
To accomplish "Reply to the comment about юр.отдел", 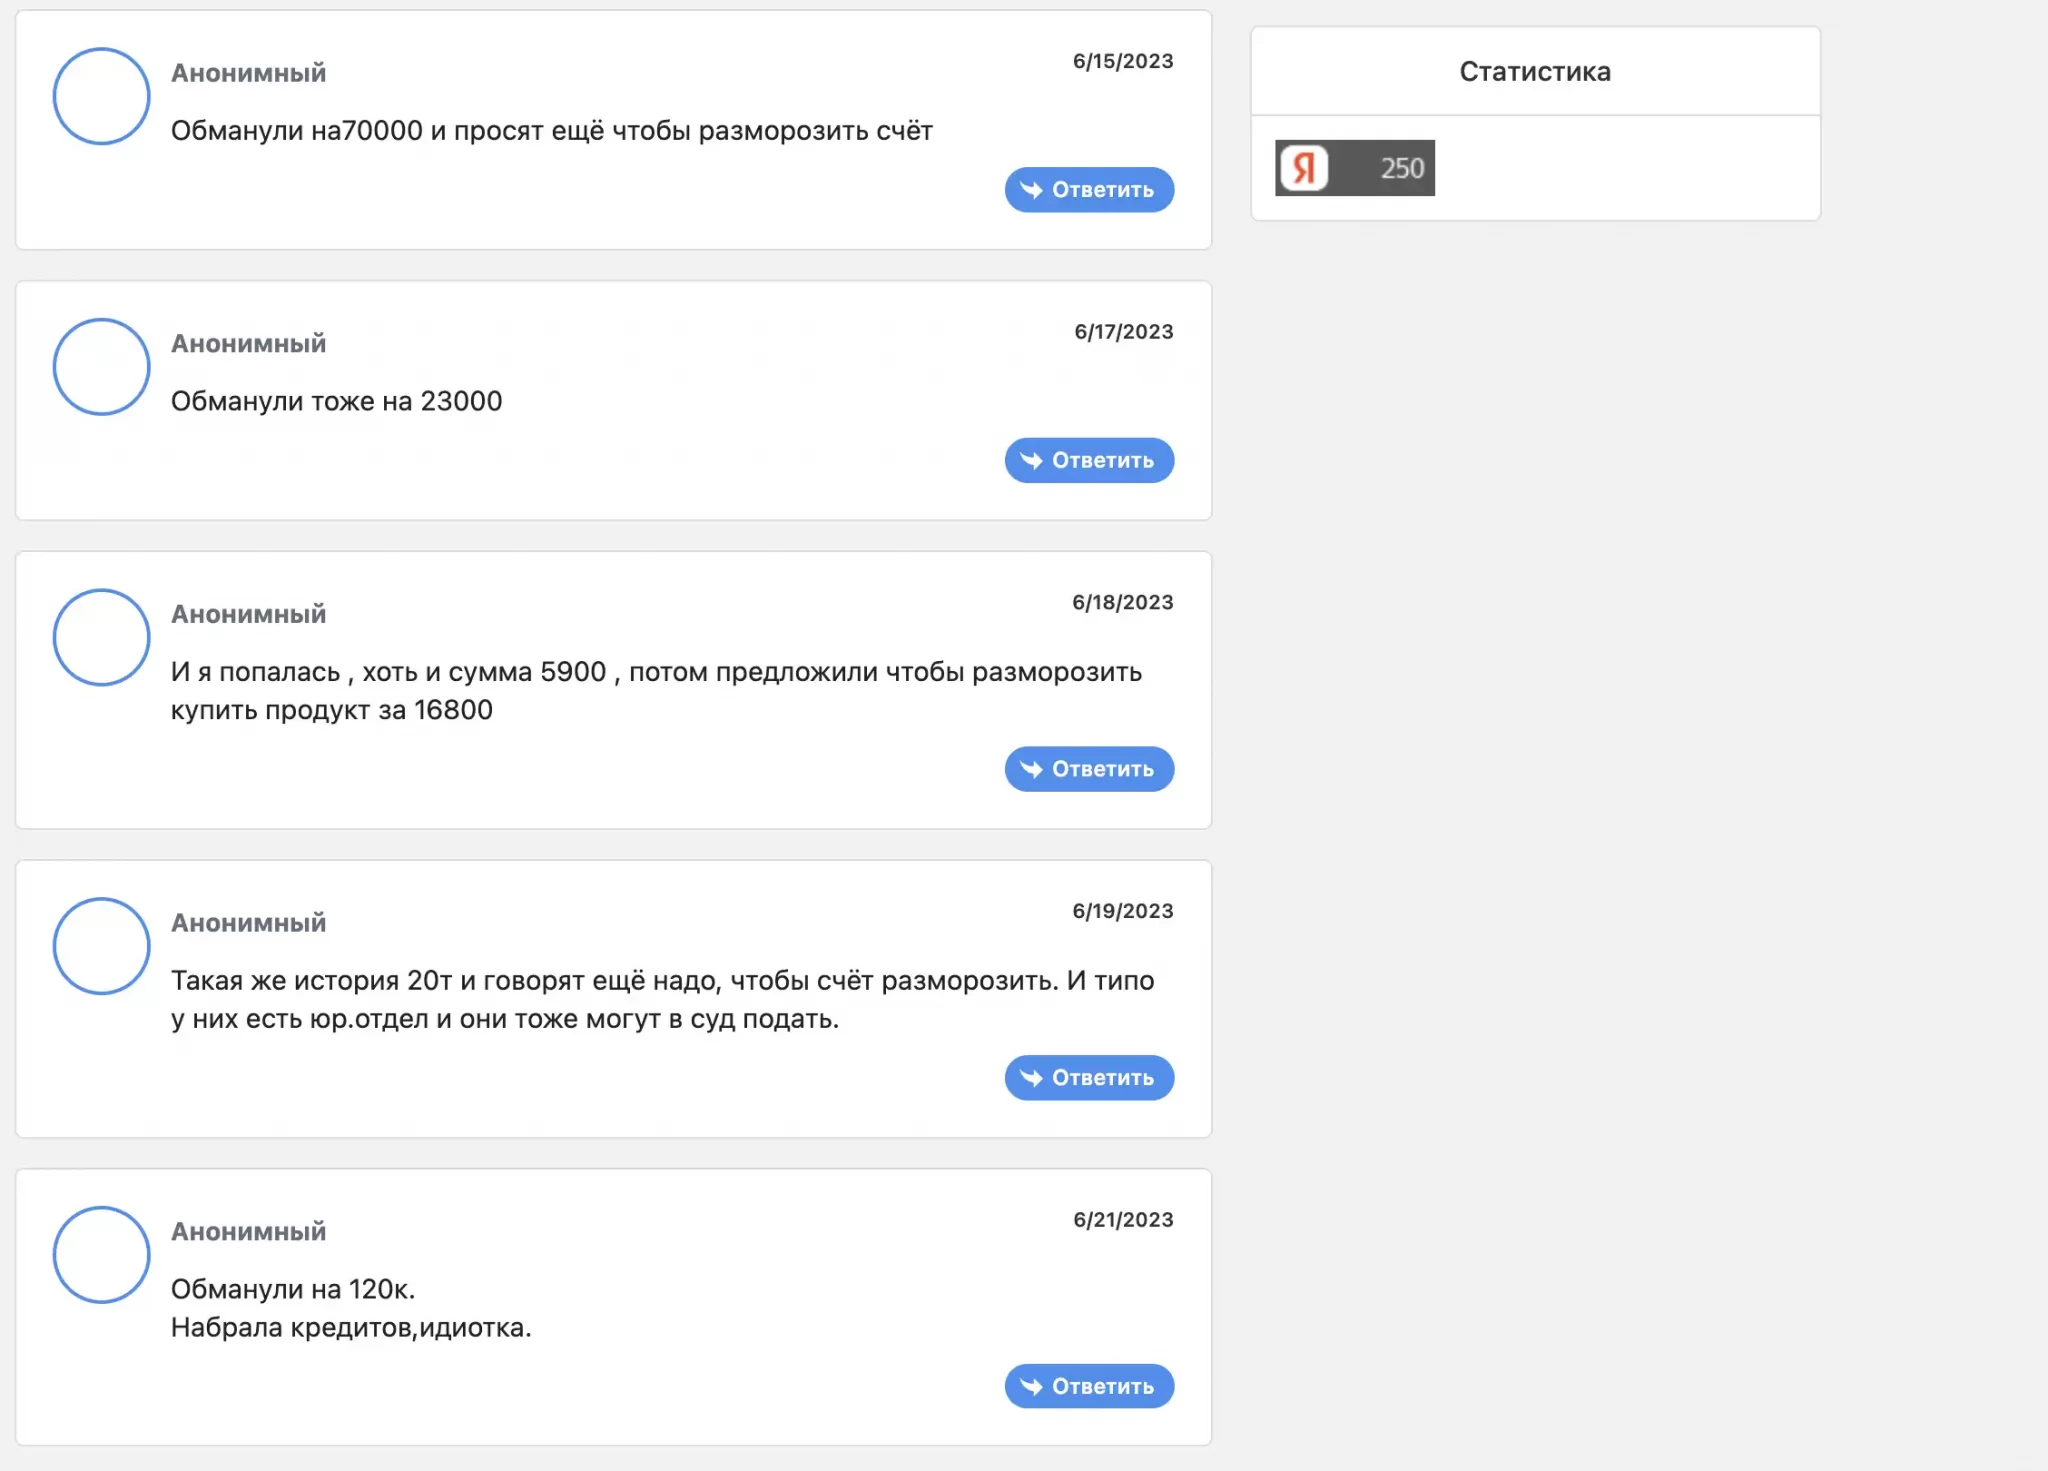I will (1089, 1078).
